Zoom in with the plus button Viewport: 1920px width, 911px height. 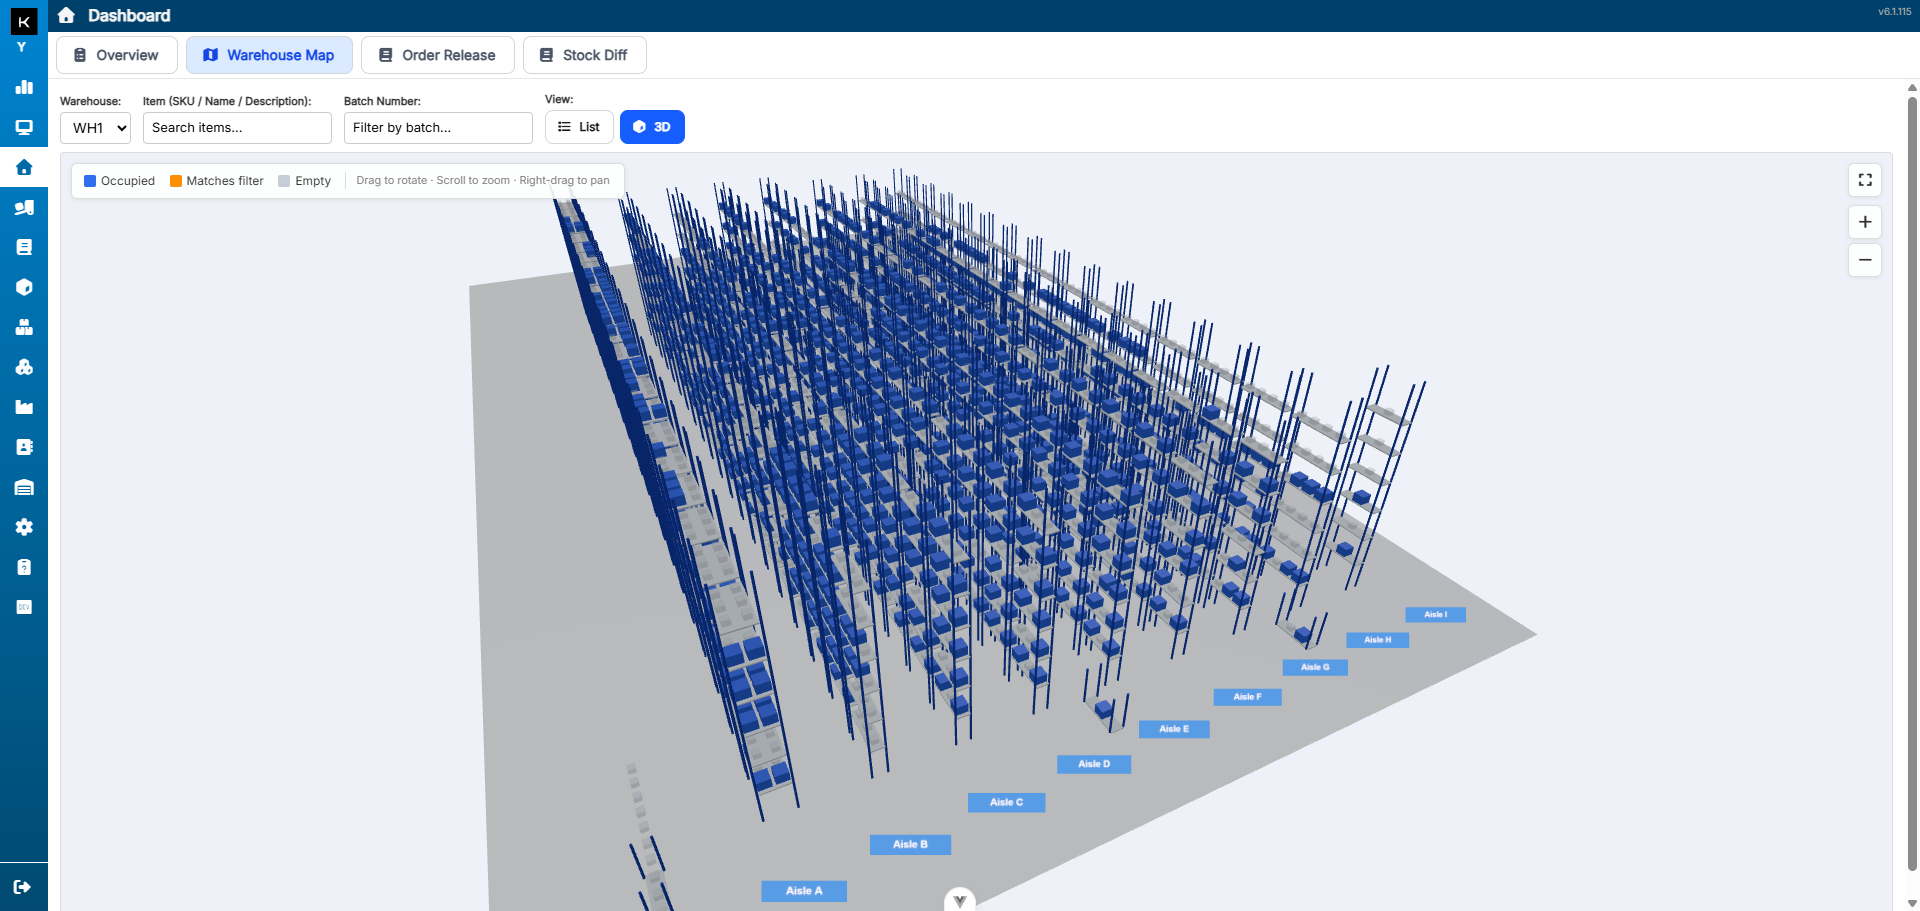click(1865, 222)
